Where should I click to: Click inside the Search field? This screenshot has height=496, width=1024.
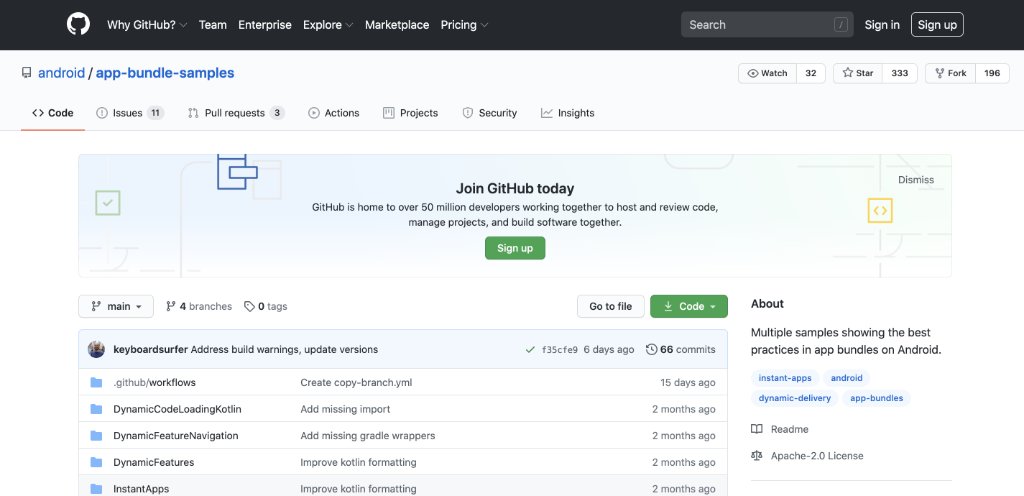[x=767, y=25]
